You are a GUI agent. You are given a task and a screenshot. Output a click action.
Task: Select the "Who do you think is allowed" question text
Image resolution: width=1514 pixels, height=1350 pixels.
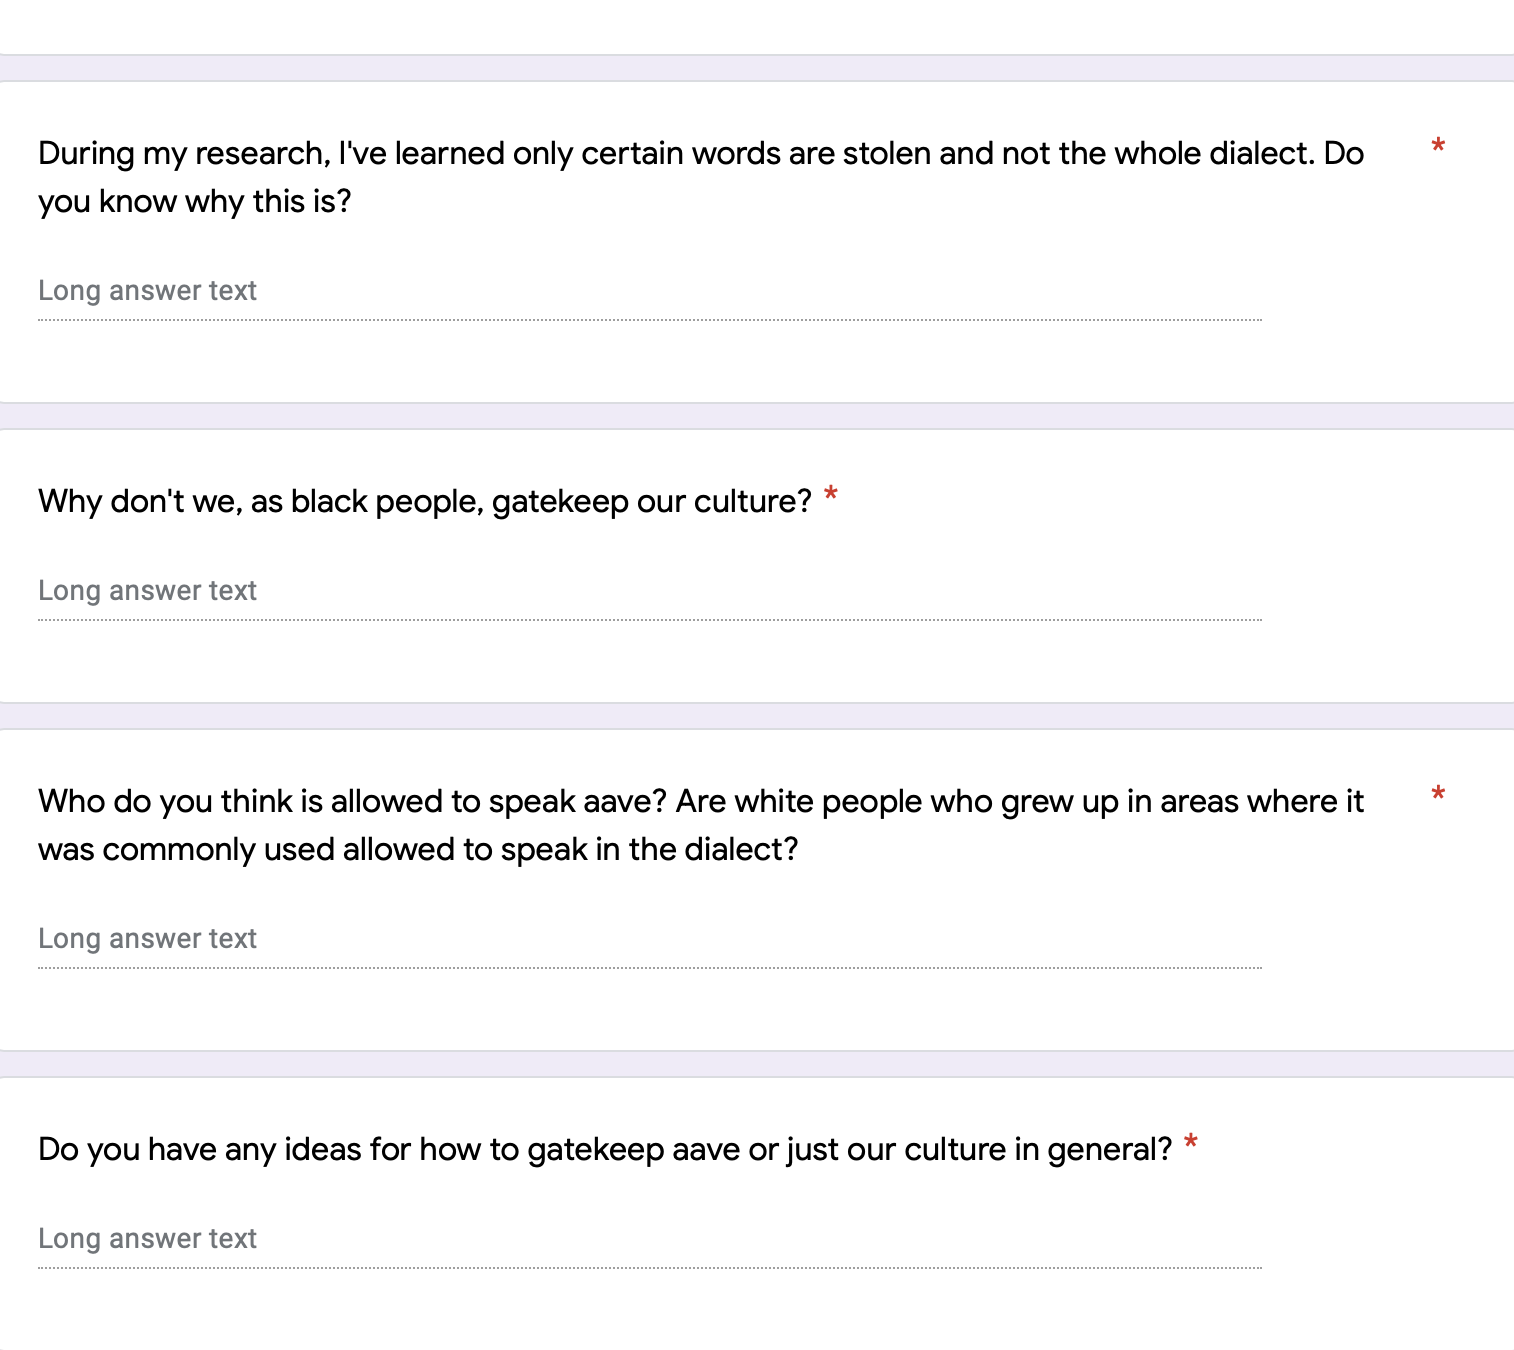pos(701,825)
